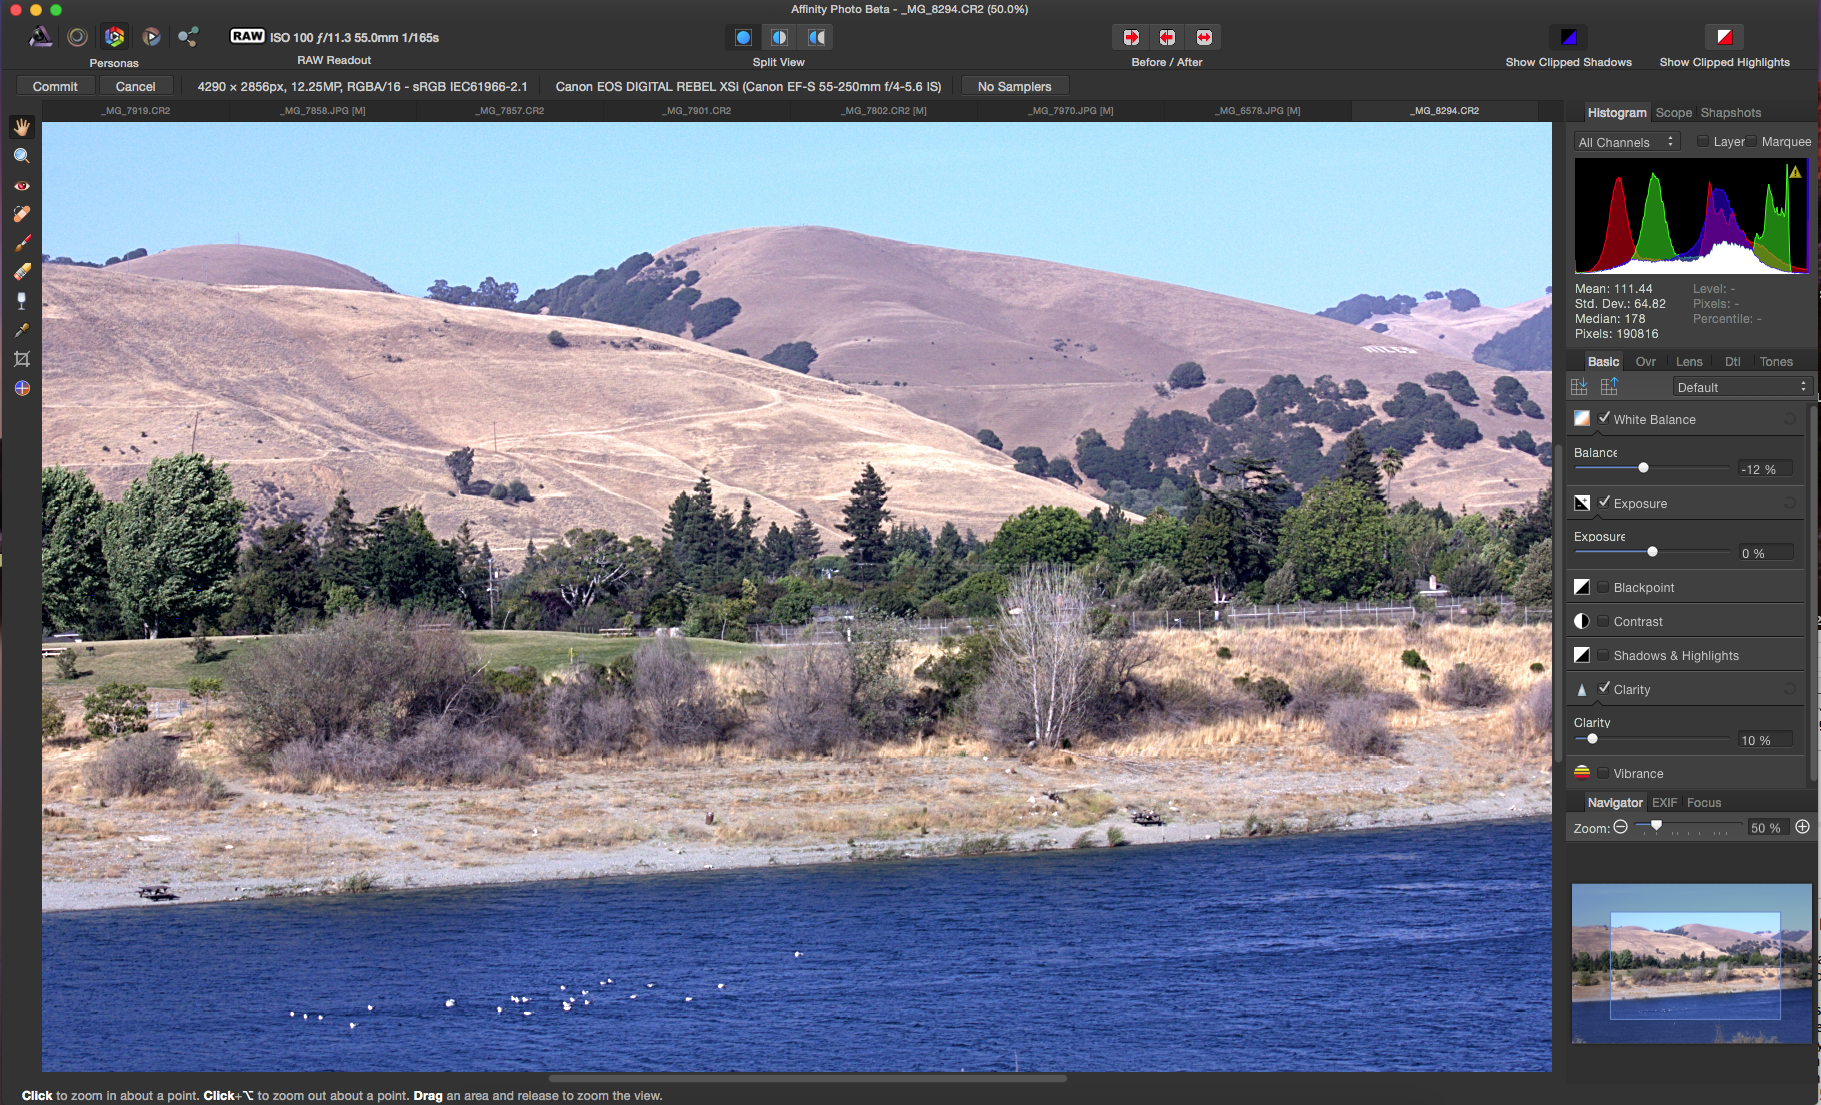Select the Zoom magnifier tool
Screen dimensions: 1821x1105
pos(22,156)
